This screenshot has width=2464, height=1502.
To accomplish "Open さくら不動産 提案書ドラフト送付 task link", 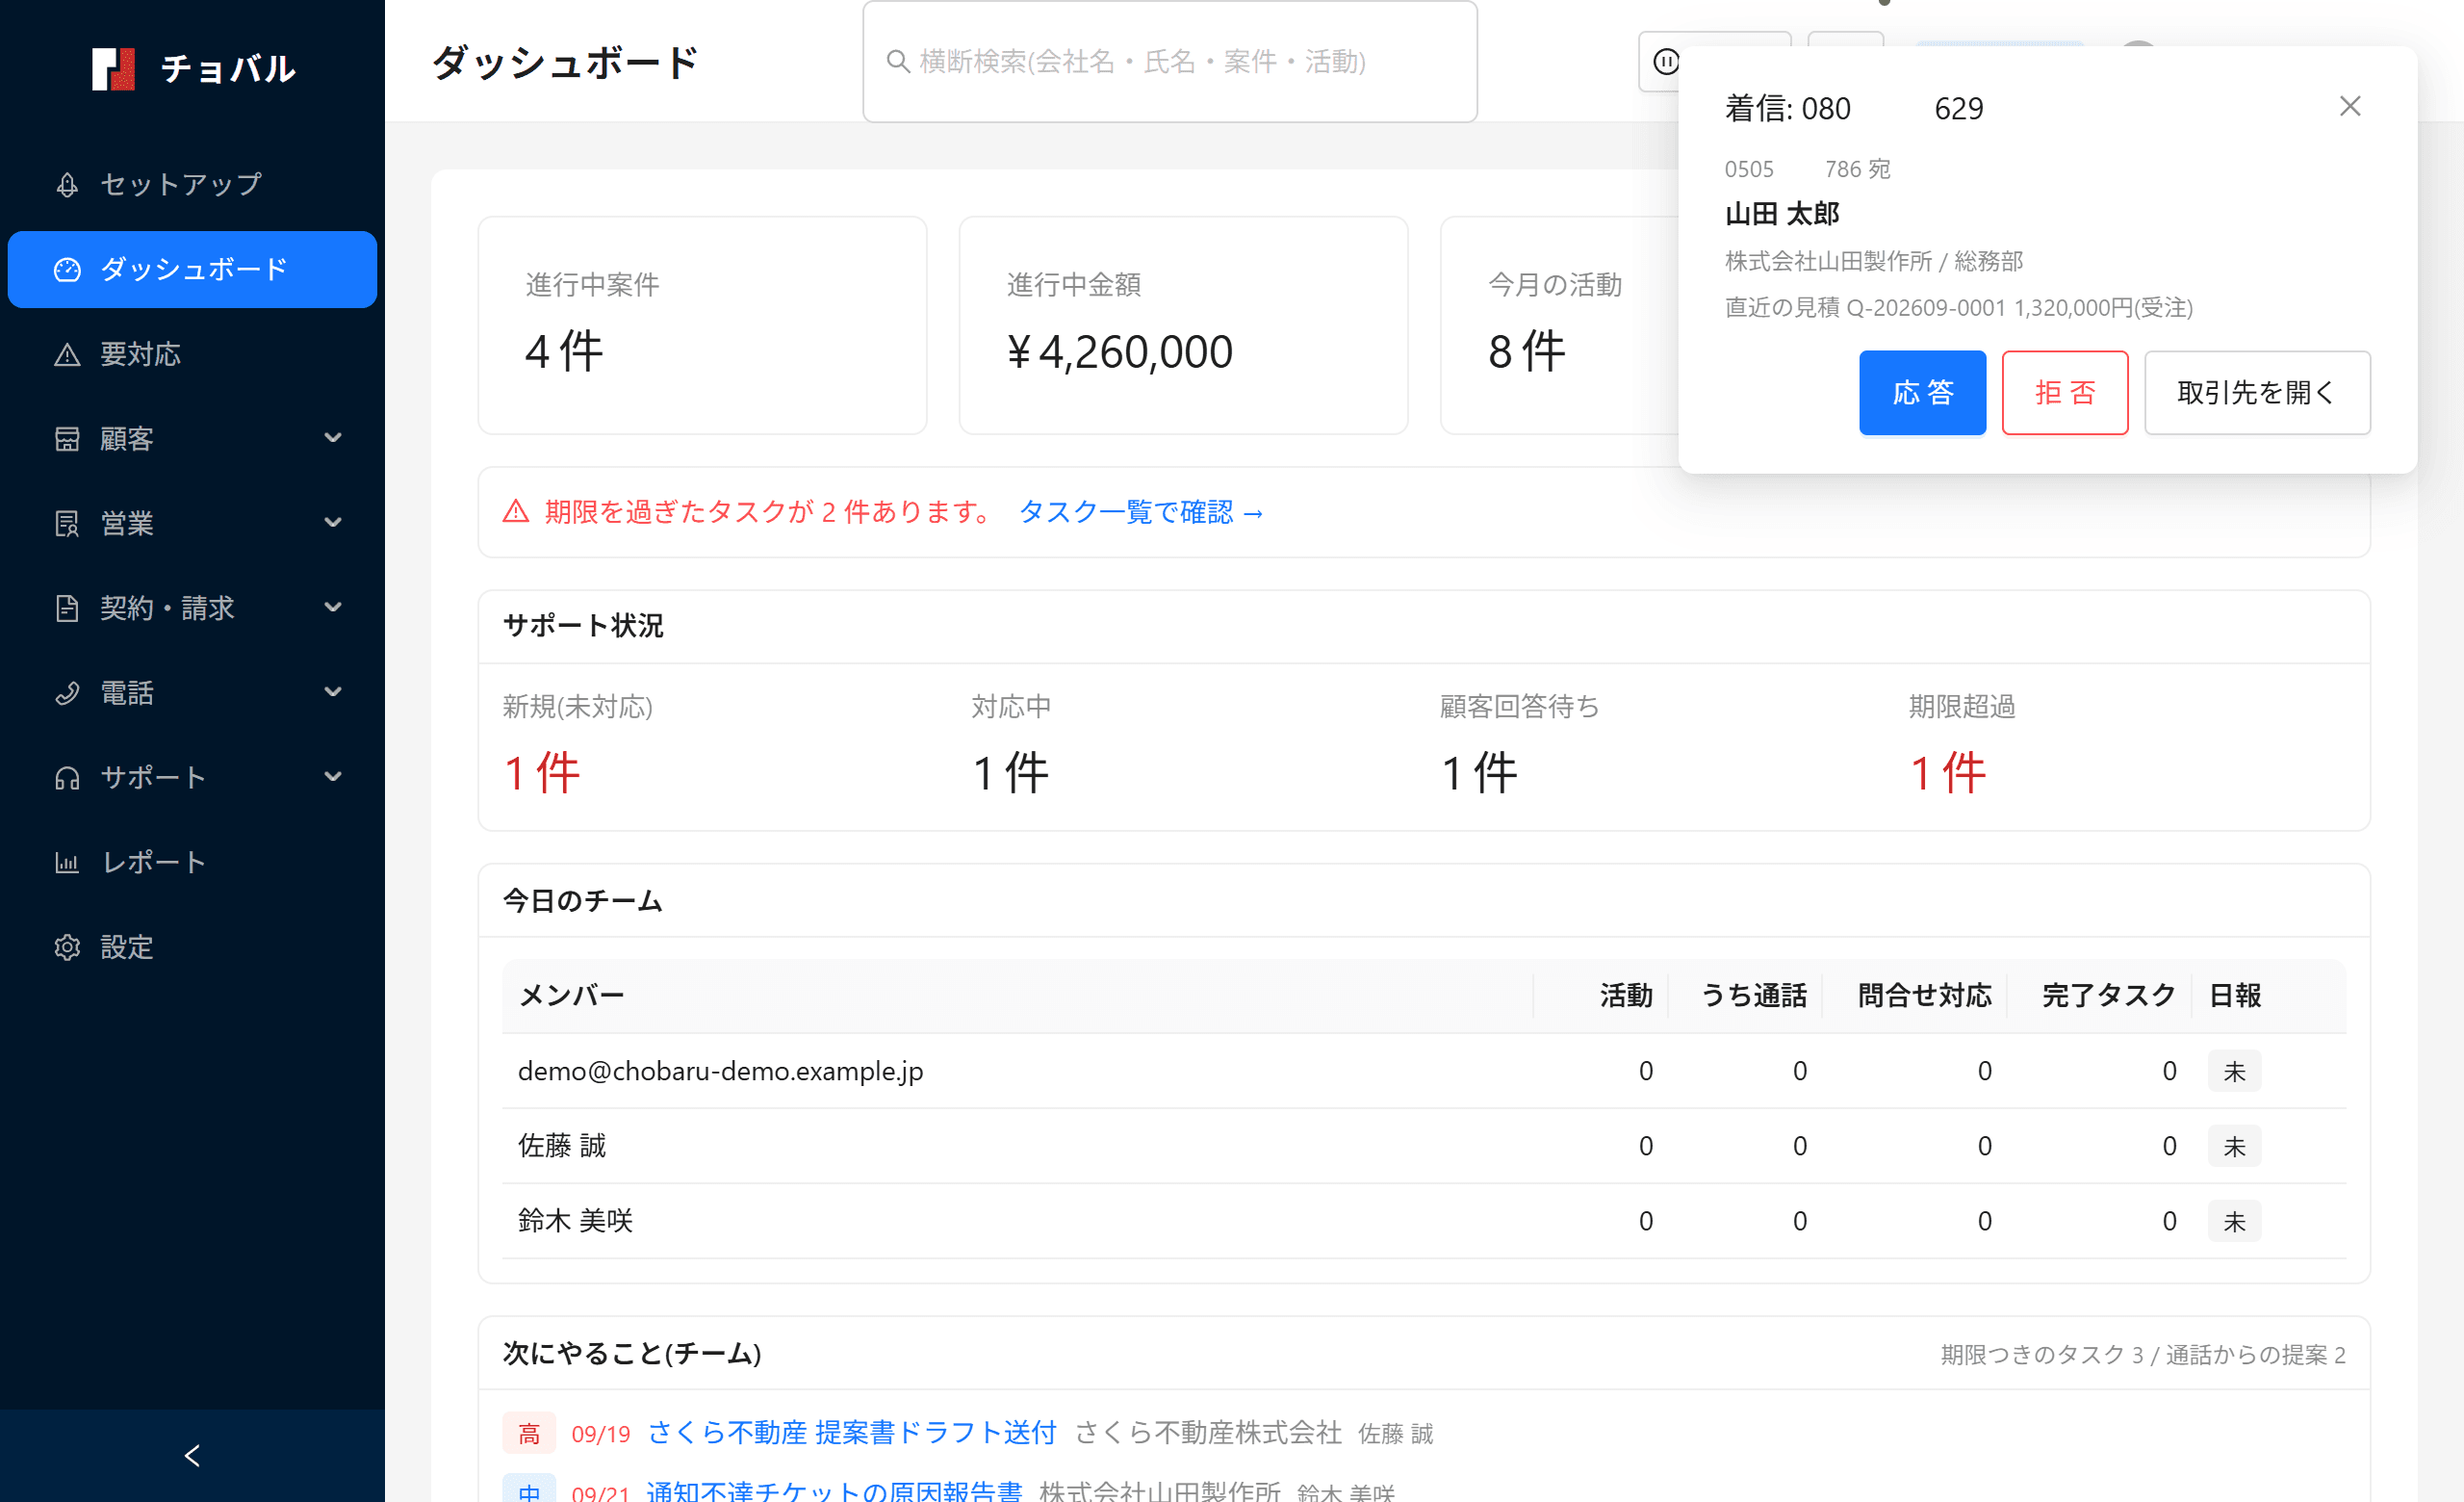I will pos(852,1433).
